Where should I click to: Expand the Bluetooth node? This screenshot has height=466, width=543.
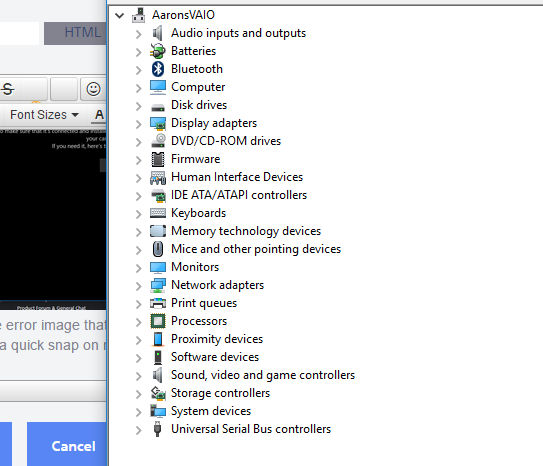point(139,70)
